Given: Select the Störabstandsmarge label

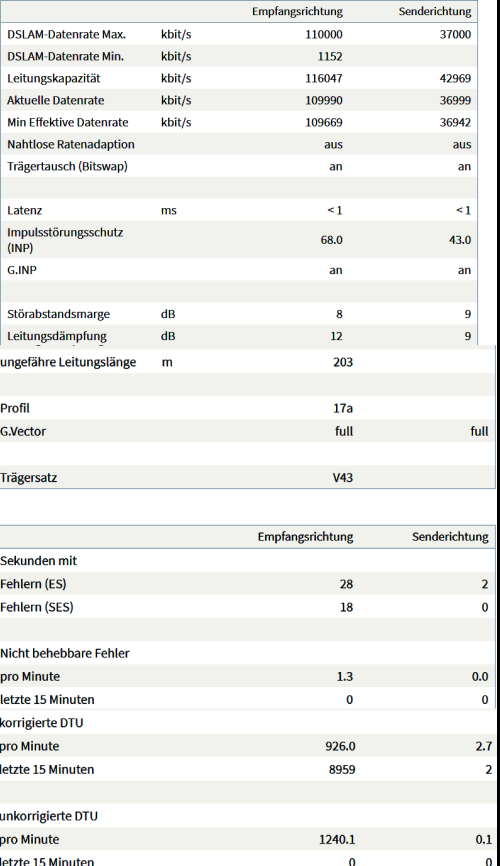Looking at the screenshot, I should (x=59, y=314).
